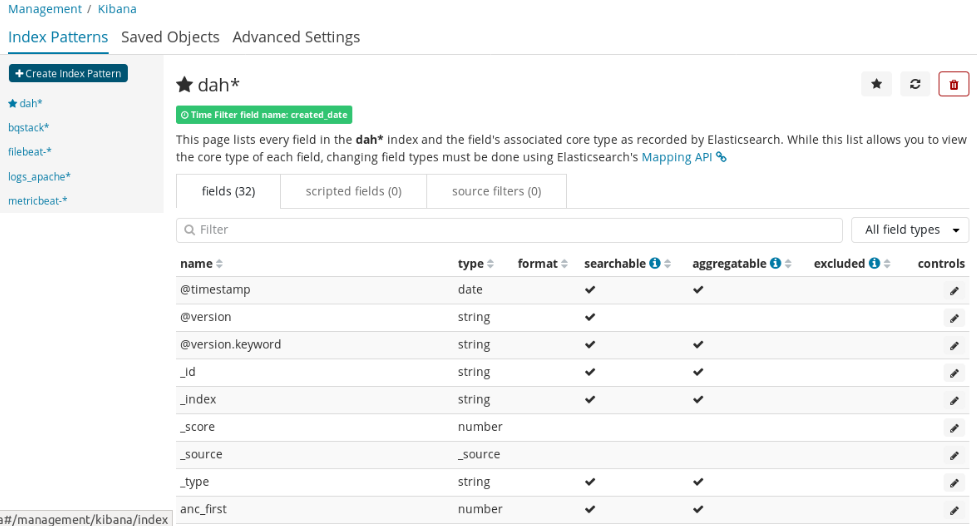Viewport: 977px width, 526px height.
Task: Click info icon beside excluded header
Action: tap(874, 264)
